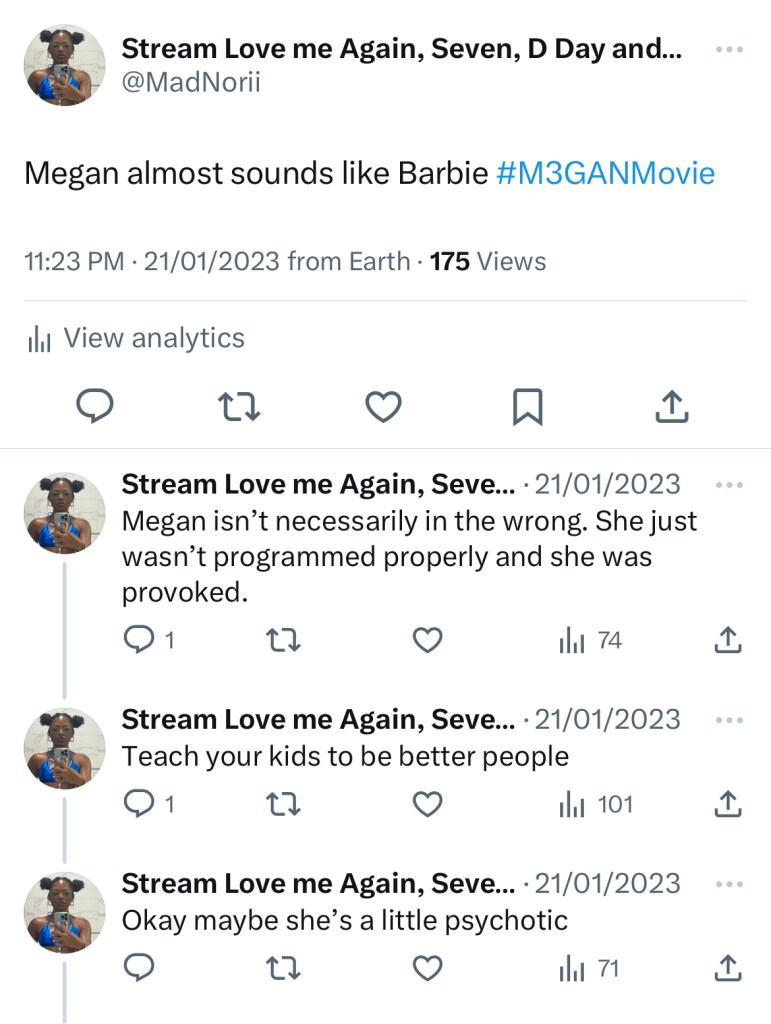Open the @MadNorii profile handle
The height and width of the screenshot is (1024, 771).
(x=190, y=82)
